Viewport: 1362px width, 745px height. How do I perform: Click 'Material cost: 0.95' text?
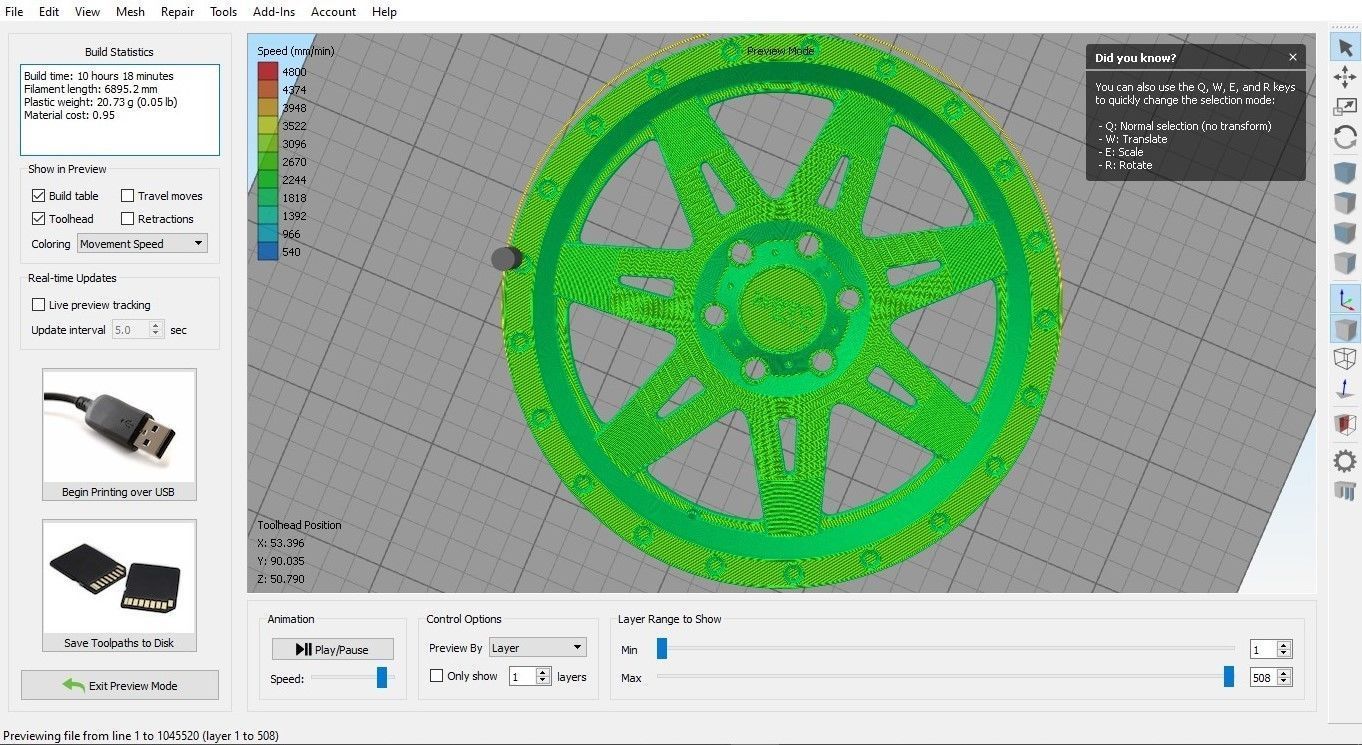tap(69, 115)
